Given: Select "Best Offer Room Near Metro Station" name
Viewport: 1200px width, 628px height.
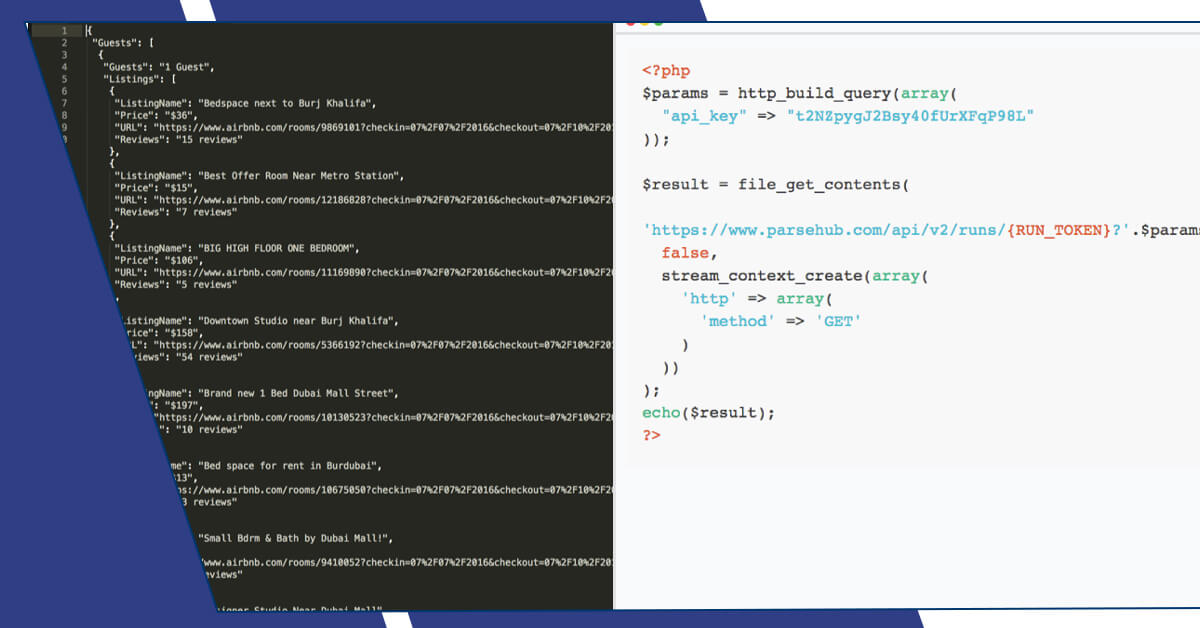Looking at the screenshot, I should [301, 175].
